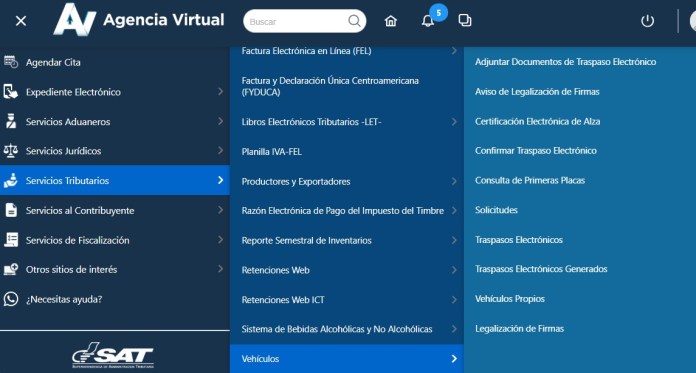696x373 pixels.
Task: Click Vehículos Propios option
Action: pyautogui.click(x=510, y=299)
